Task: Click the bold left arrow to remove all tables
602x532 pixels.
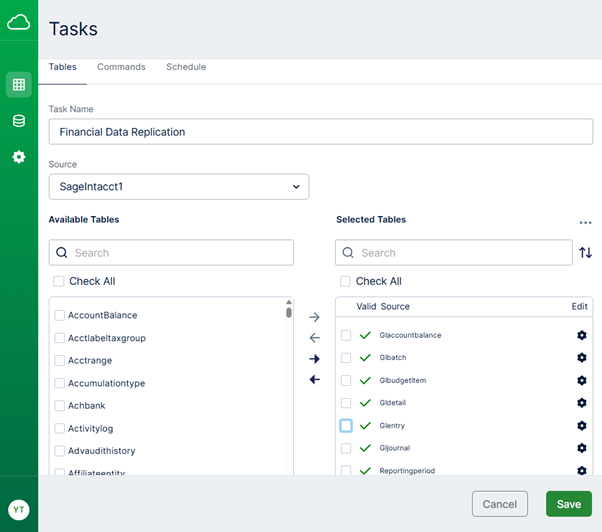Action: coord(314,380)
